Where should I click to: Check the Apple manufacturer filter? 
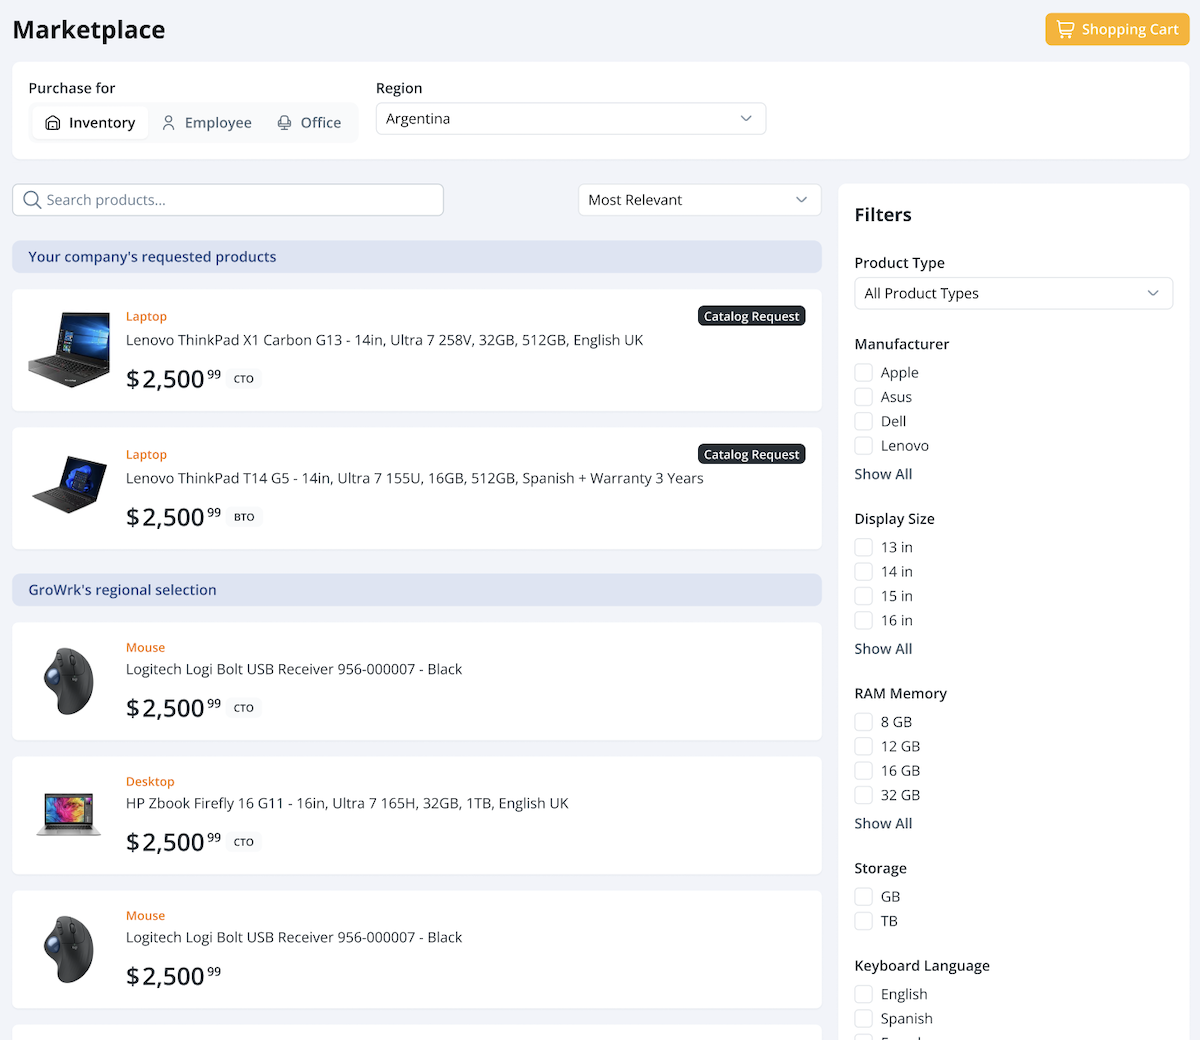pos(864,373)
